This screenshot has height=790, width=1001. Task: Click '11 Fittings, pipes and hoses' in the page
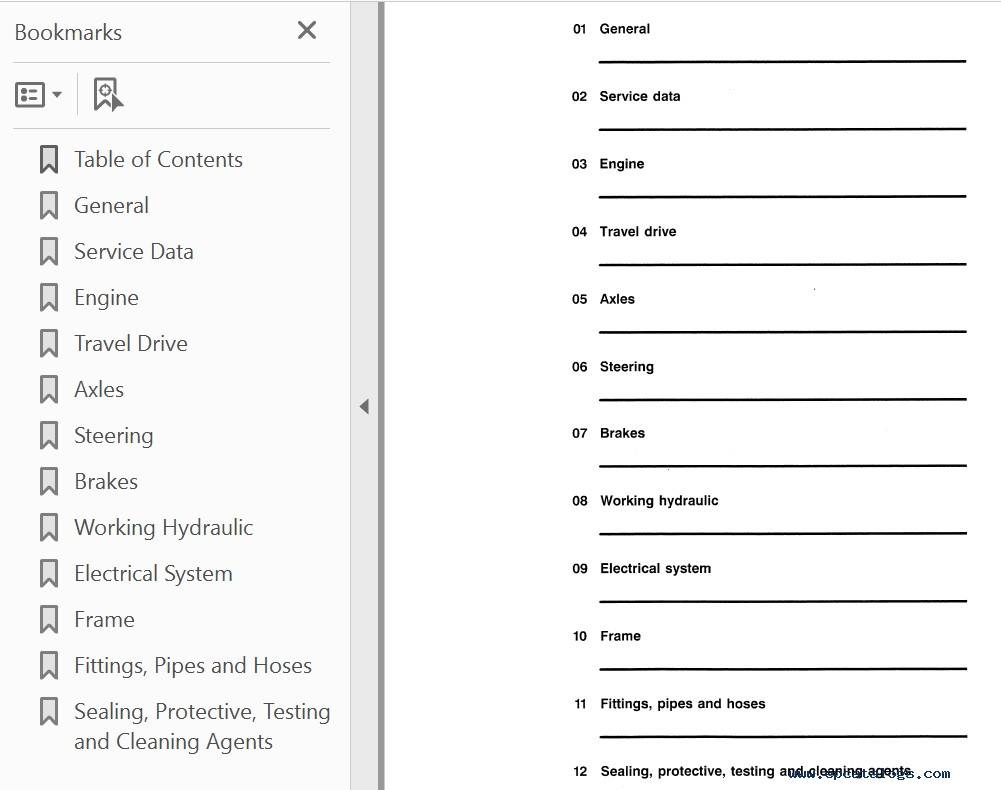pos(670,704)
